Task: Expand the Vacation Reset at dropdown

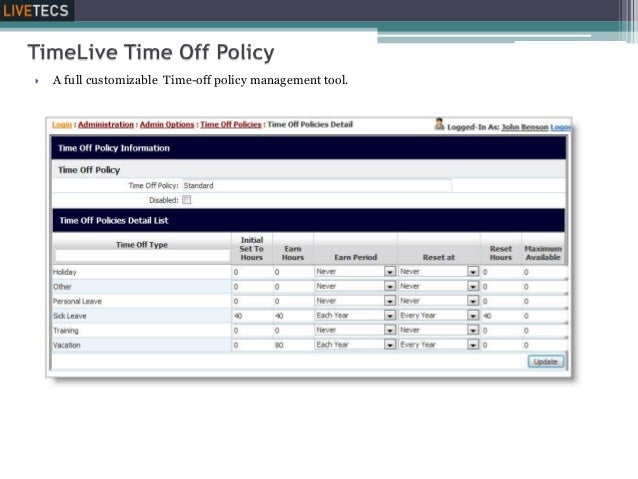Action: [473, 345]
